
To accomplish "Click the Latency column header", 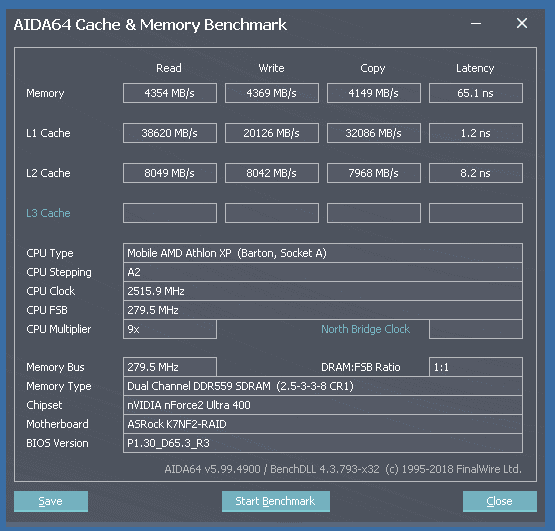I will coord(475,68).
